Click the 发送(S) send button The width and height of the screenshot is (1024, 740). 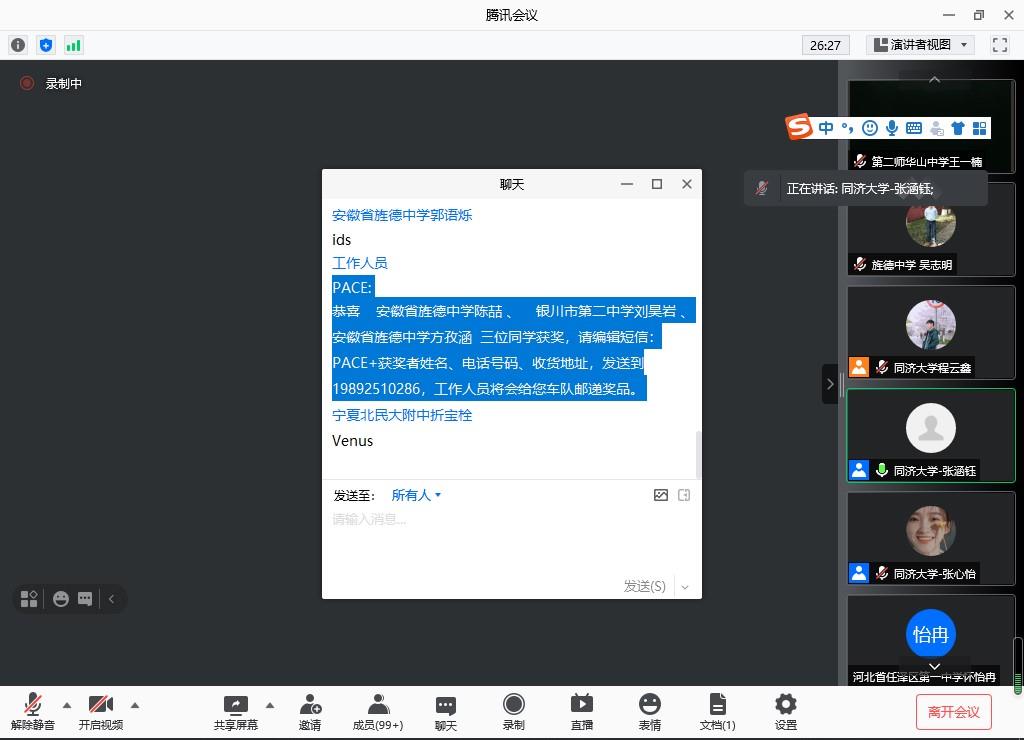[645, 587]
